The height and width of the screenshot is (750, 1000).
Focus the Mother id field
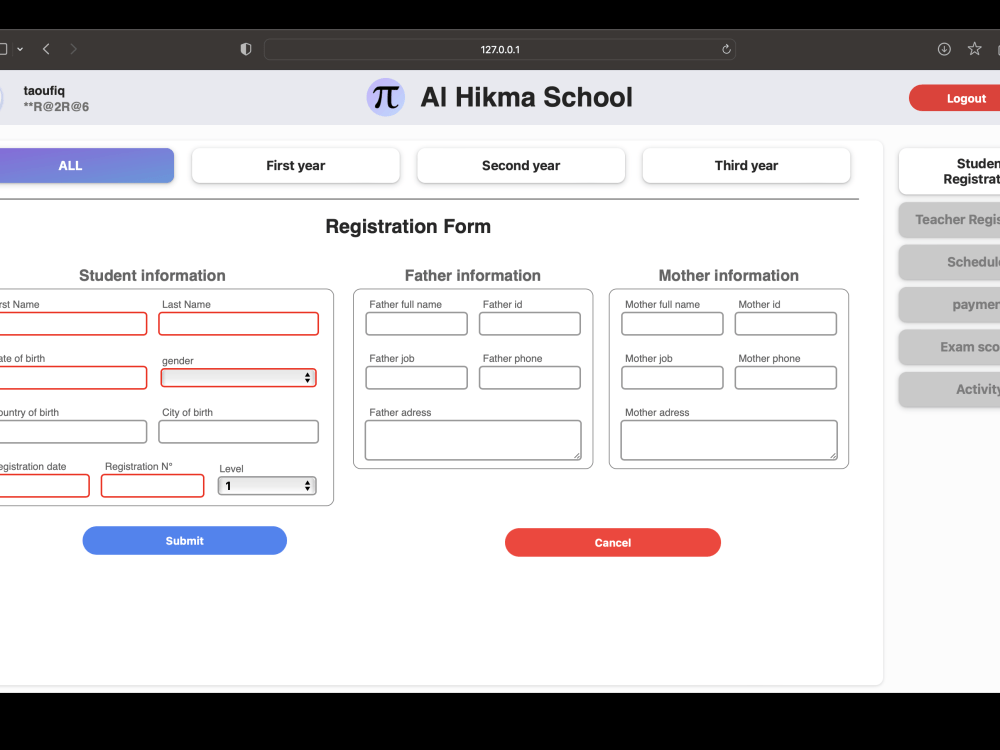[786, 324]
